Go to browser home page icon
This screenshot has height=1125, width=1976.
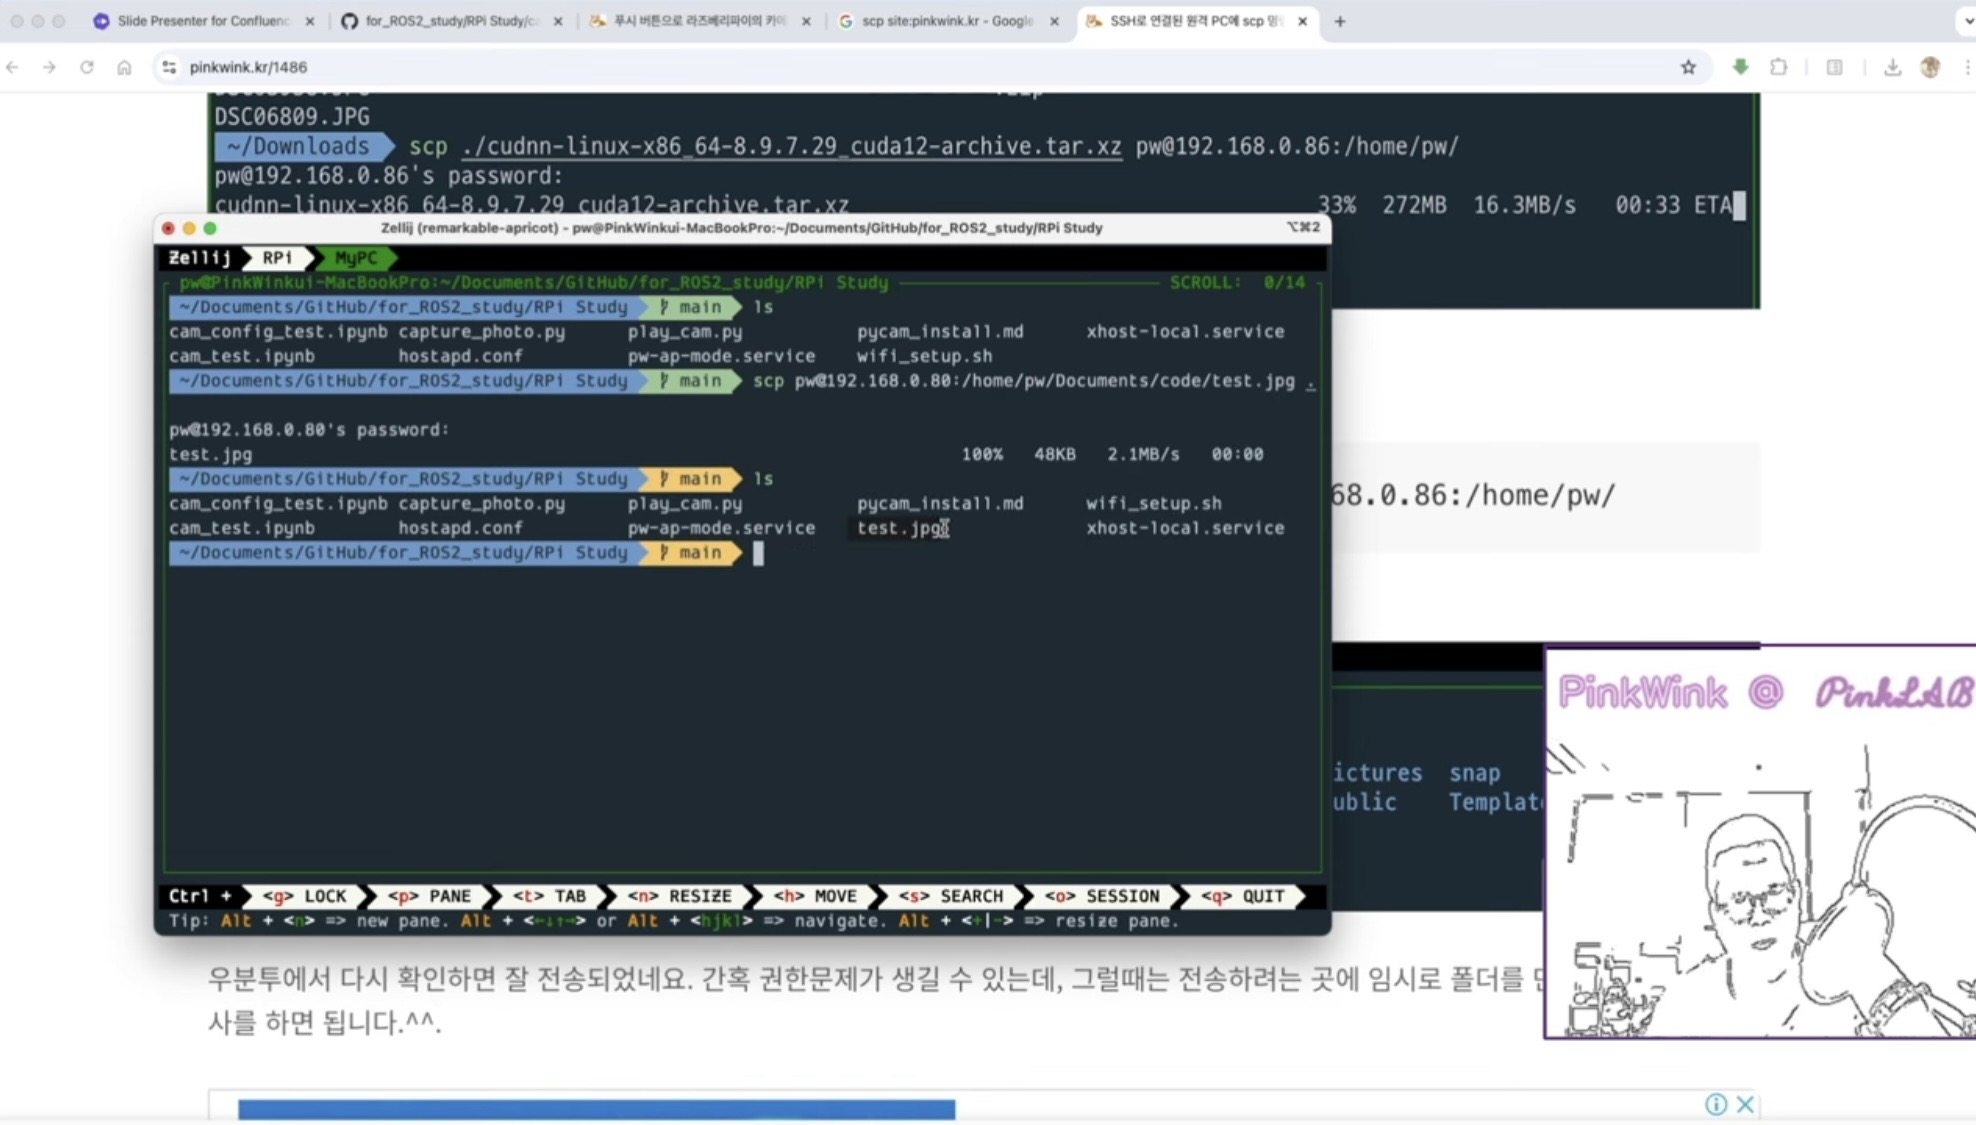[124, 67]
